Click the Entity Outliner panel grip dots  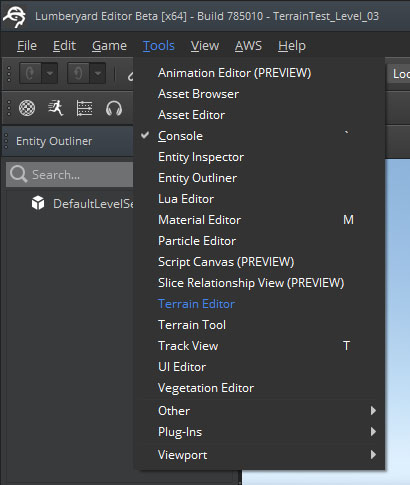pyautogui.click(x=6, y=141)
